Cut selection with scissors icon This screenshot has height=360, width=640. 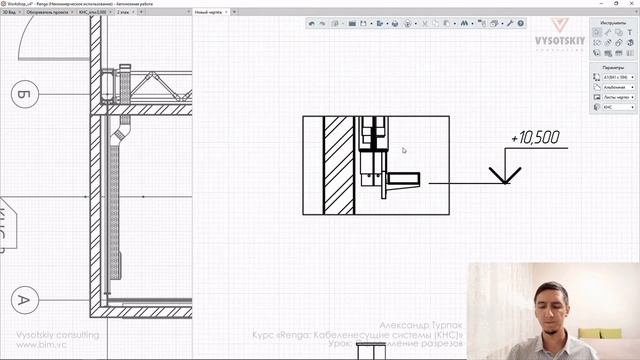click(425, 24)
